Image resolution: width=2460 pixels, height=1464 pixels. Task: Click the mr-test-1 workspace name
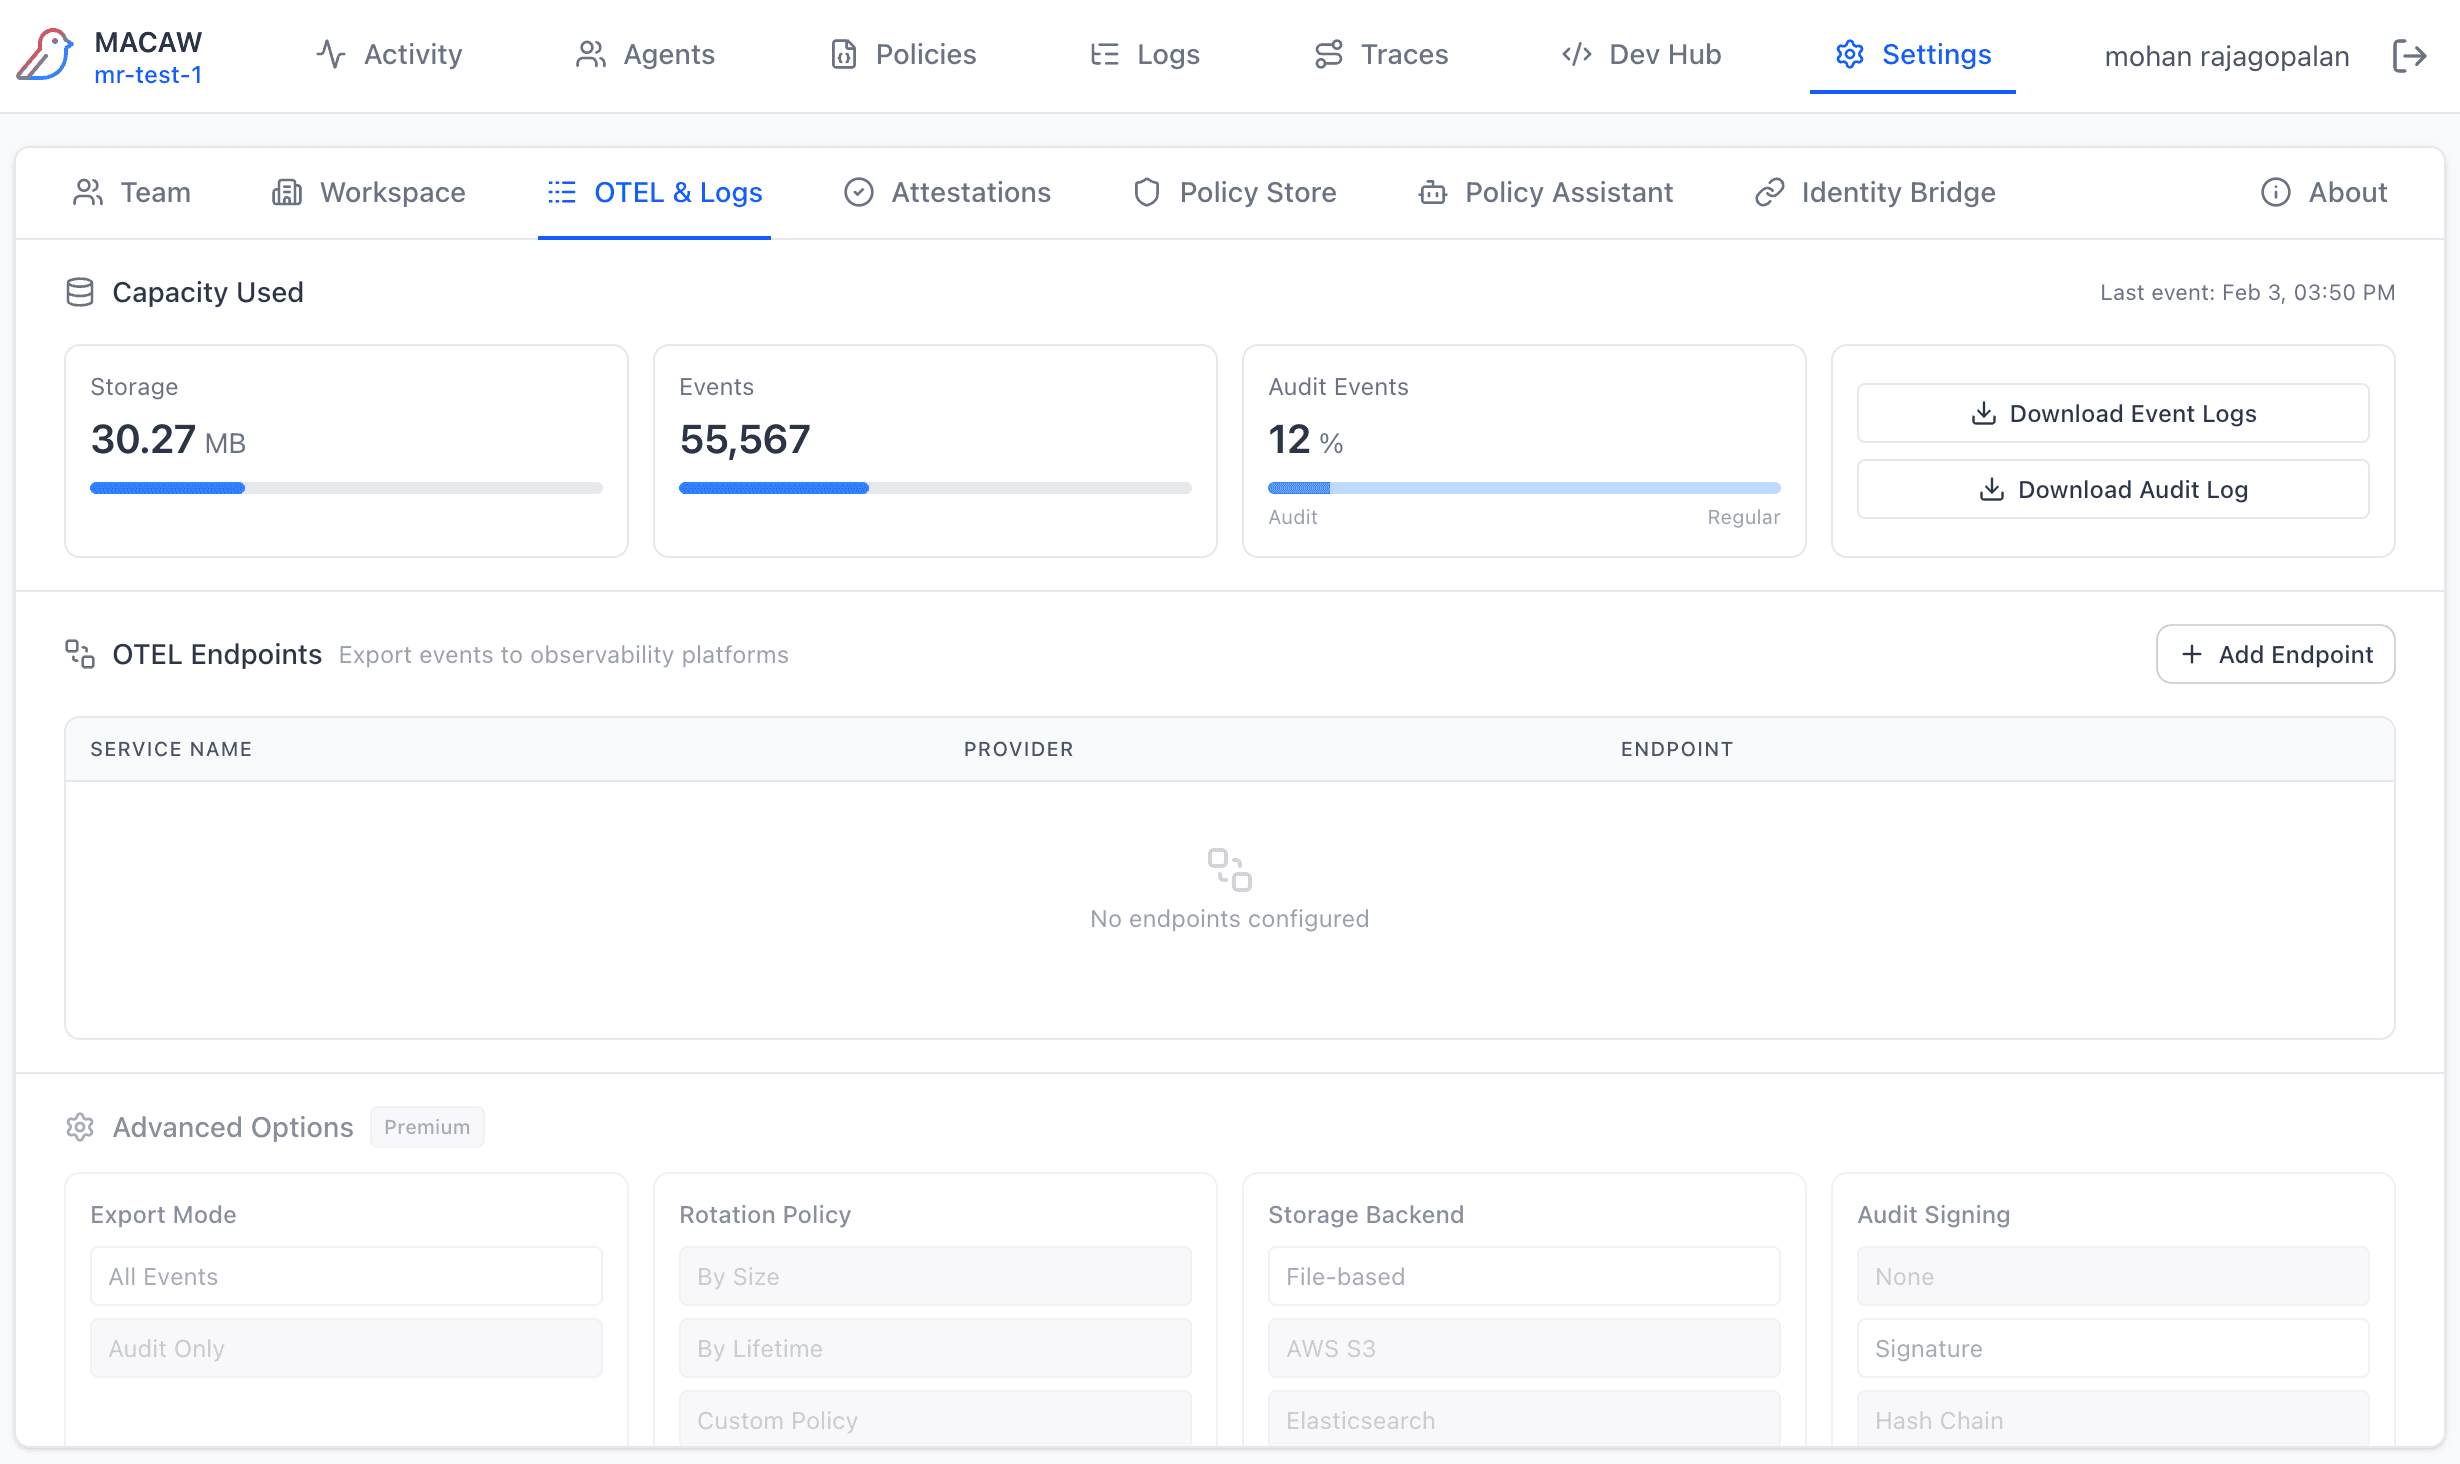148,76
